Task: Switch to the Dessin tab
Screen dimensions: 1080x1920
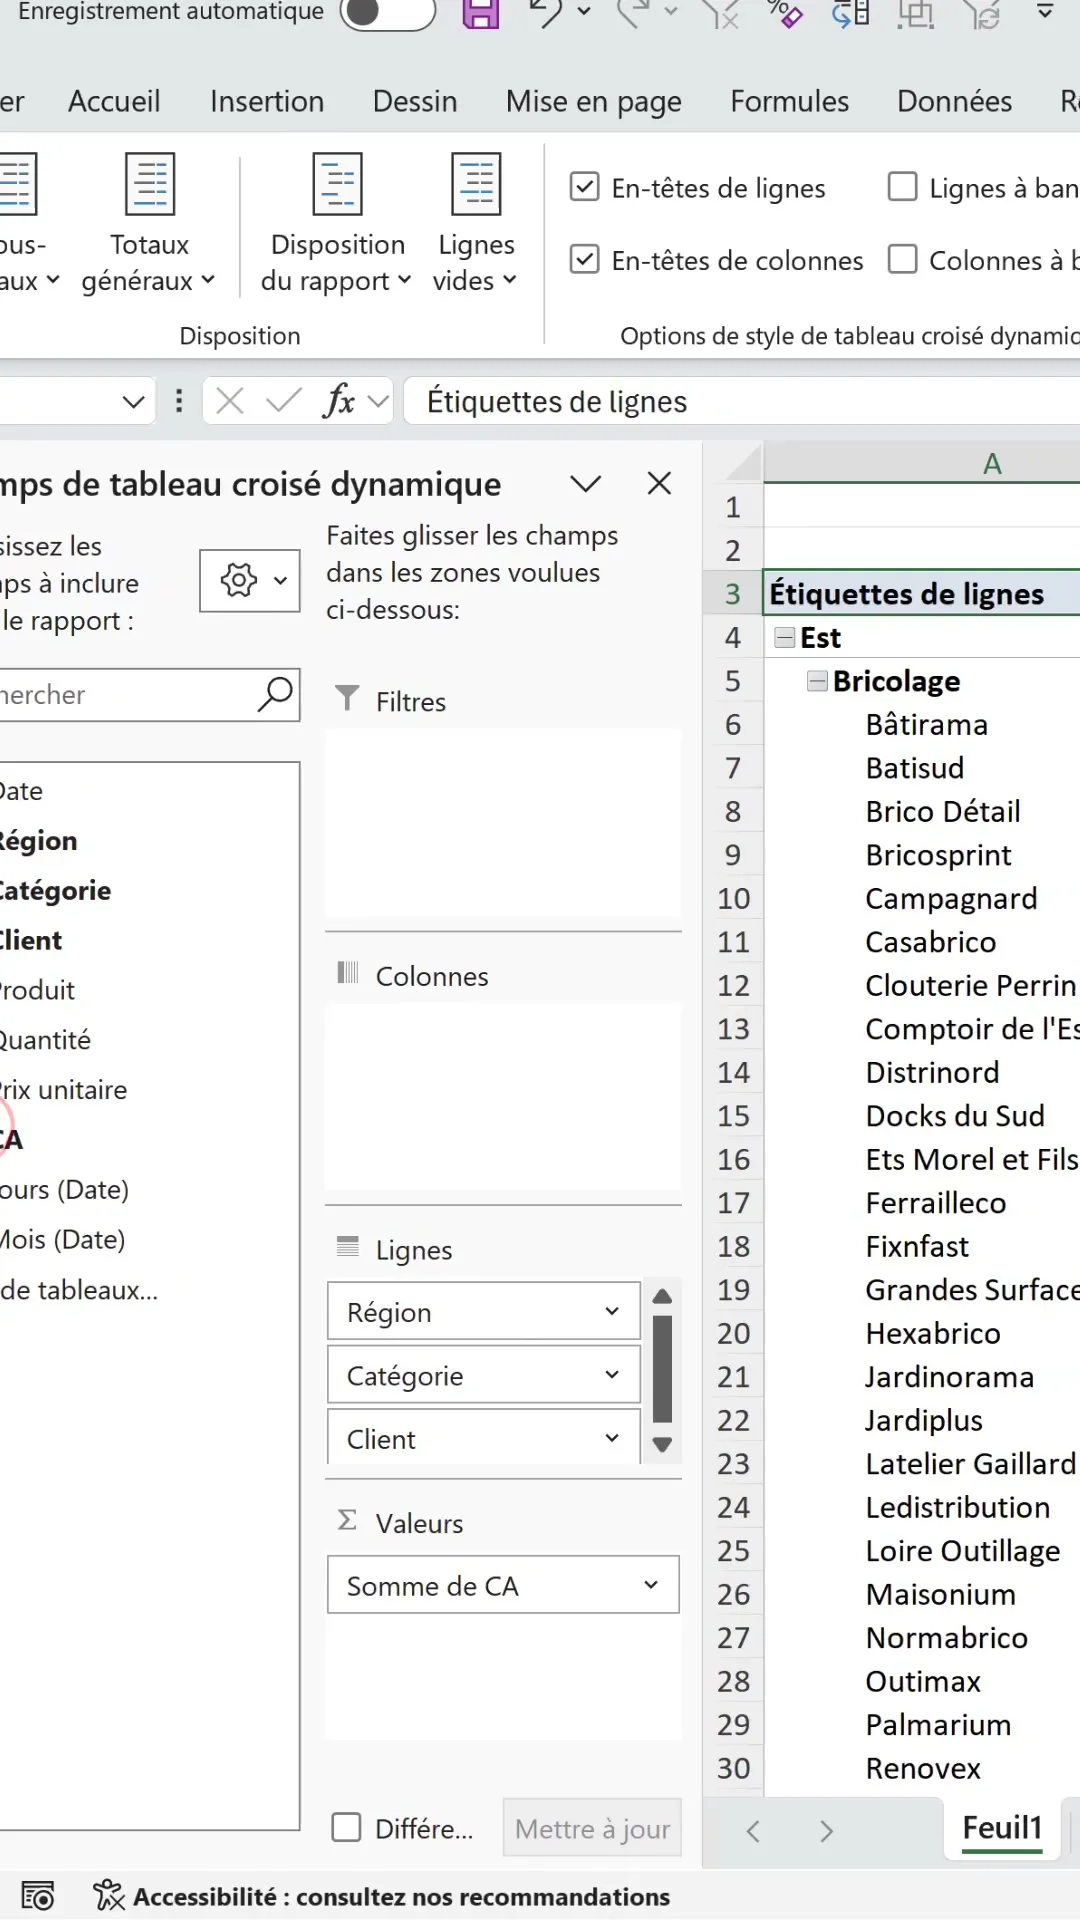Action: pyautogui.click(x=415, y=101)
